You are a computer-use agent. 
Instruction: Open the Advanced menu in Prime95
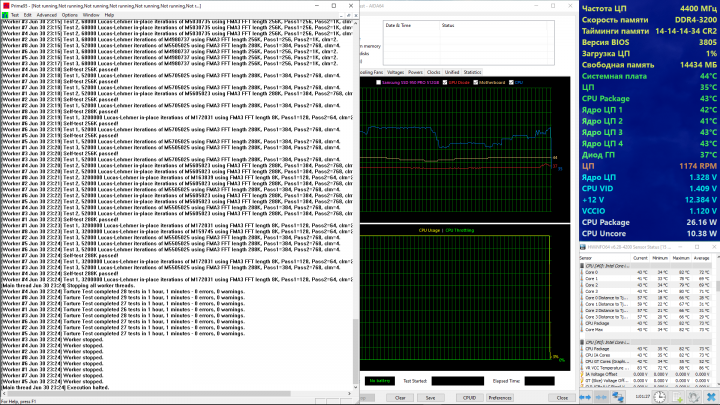click(47, 15)
